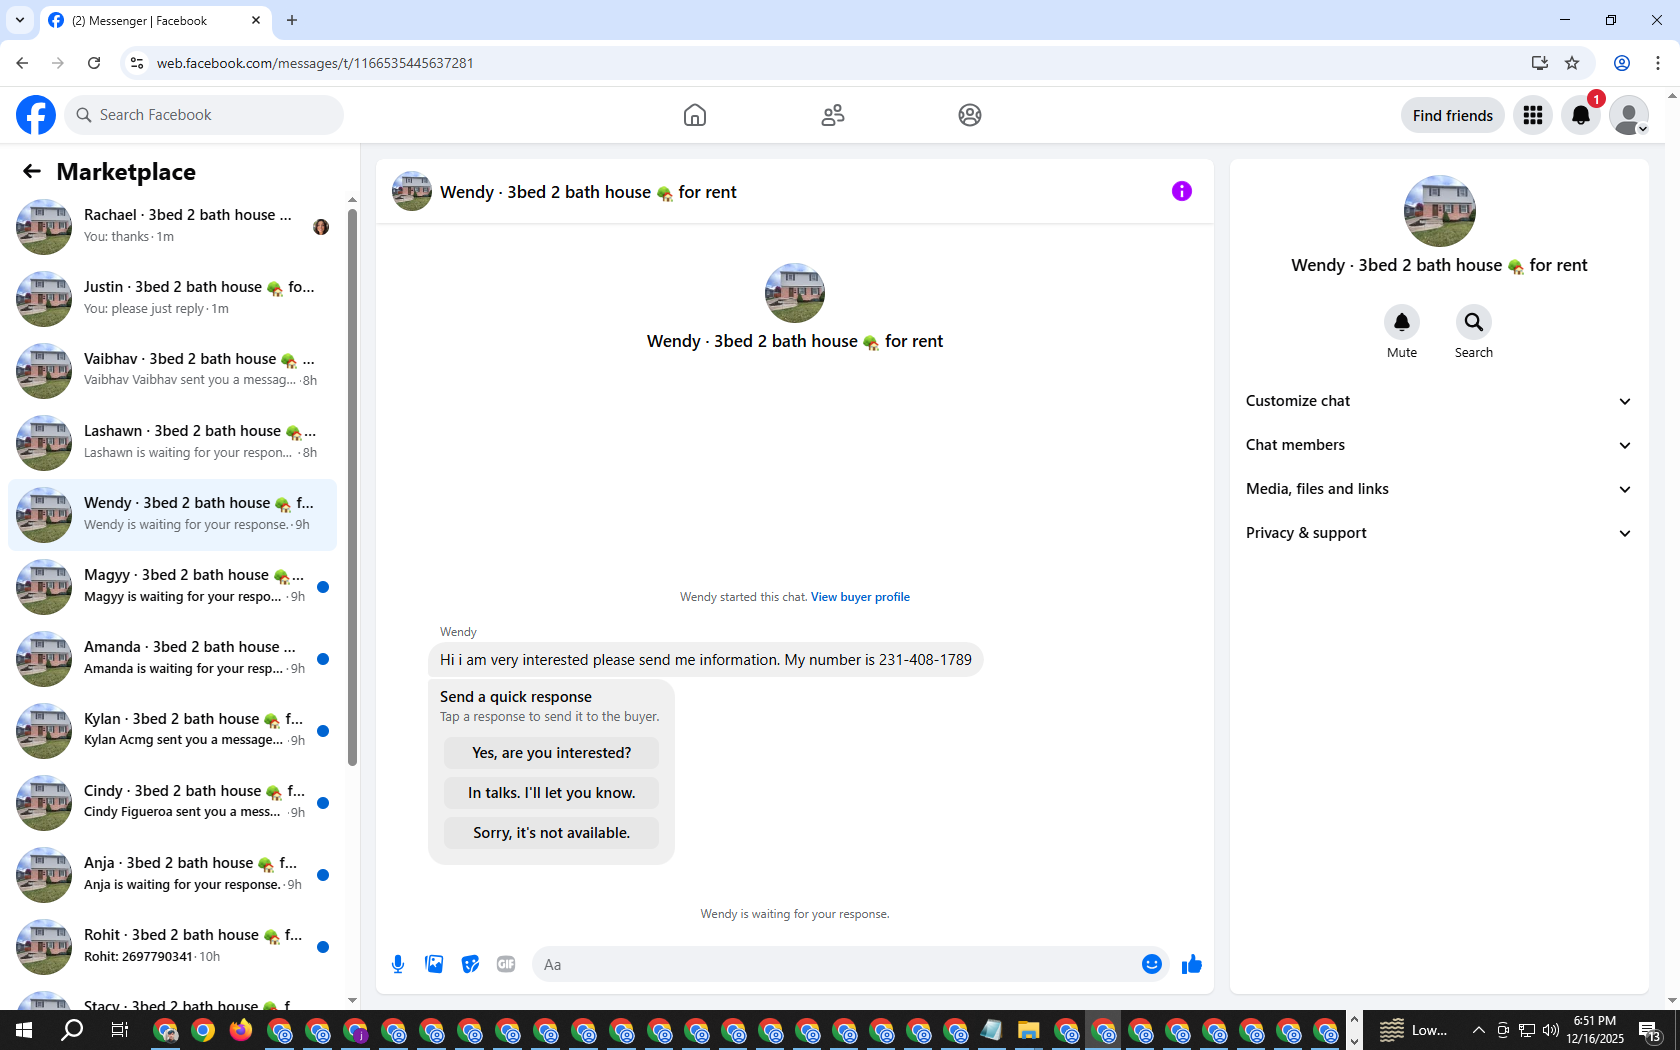This screenshot has height=1050, width=1680.
Task: Open Windows taskbar search
Action: point(72,1030)
